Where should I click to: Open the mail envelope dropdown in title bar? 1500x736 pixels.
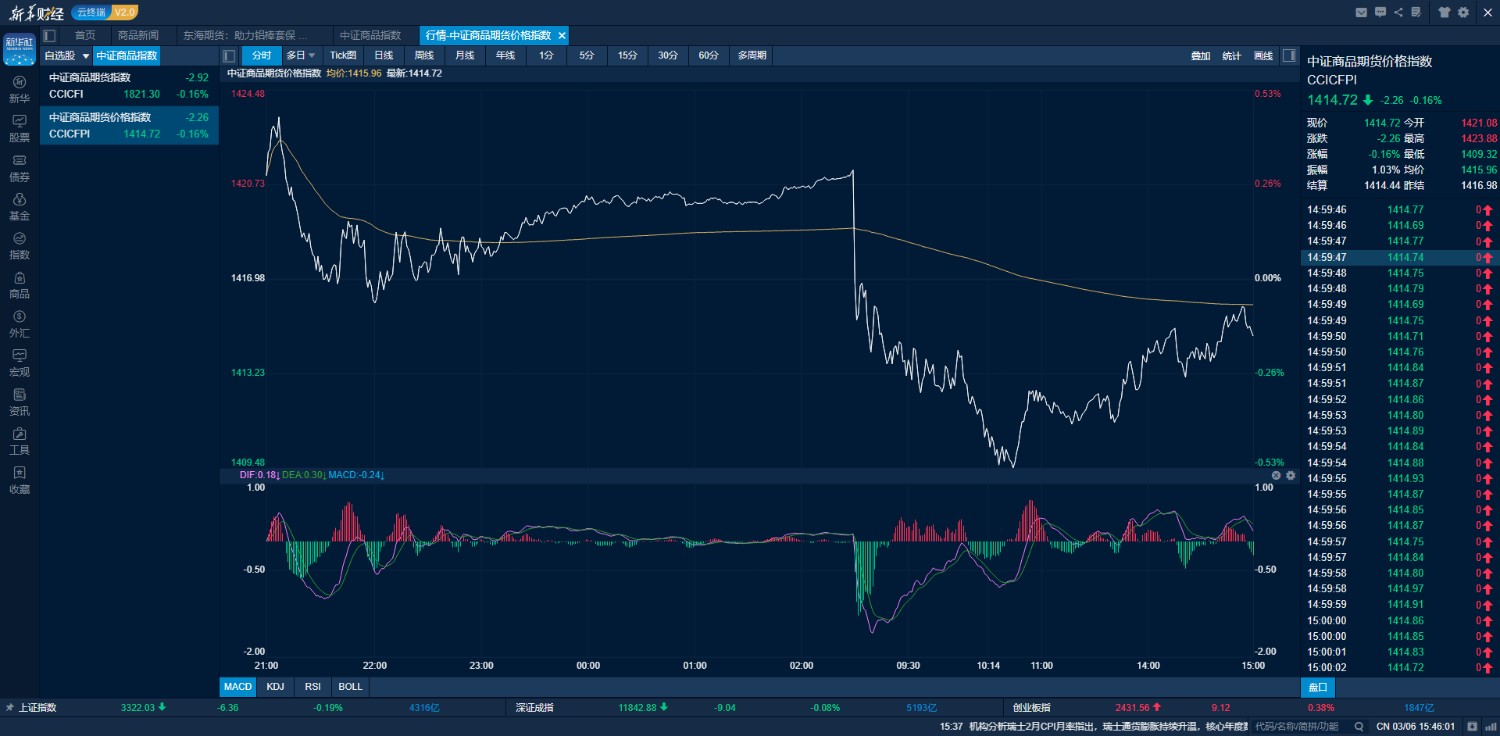click(x=1361, y=12)
